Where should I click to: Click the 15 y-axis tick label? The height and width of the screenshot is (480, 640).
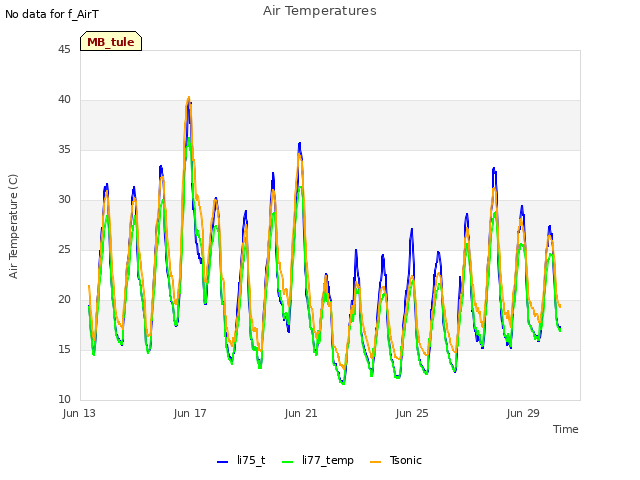point(64,349)
